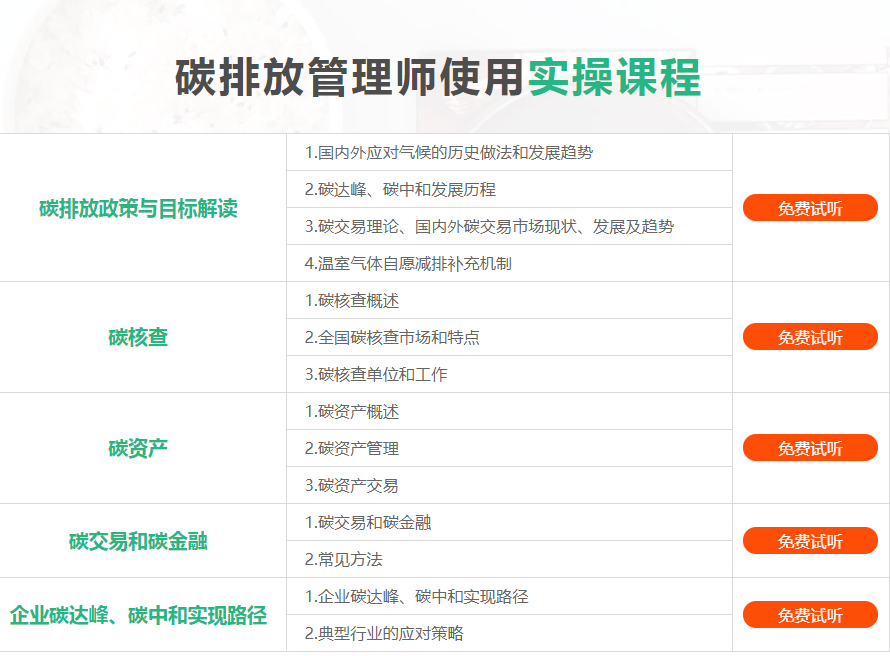Select lesson 温室气体自愿减排补充机制
890x656 pixels.
tap(408, 264)
